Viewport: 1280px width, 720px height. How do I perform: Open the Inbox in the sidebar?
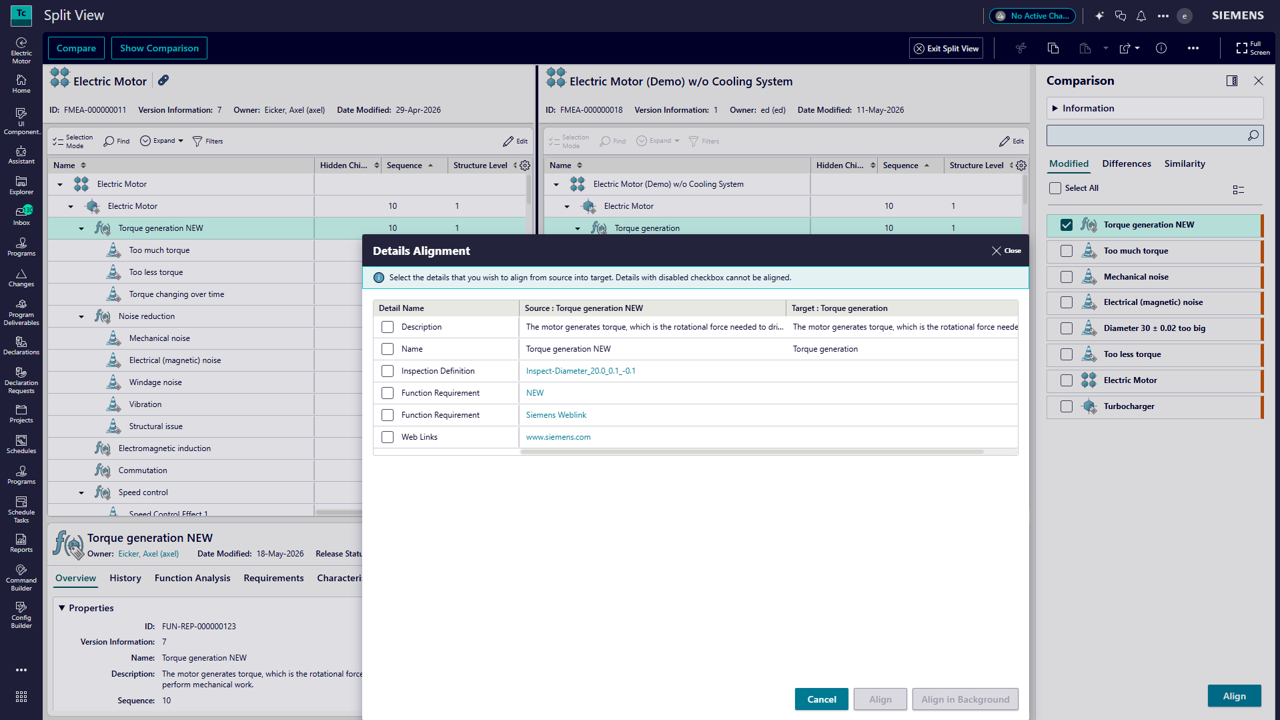click(21, 215)
